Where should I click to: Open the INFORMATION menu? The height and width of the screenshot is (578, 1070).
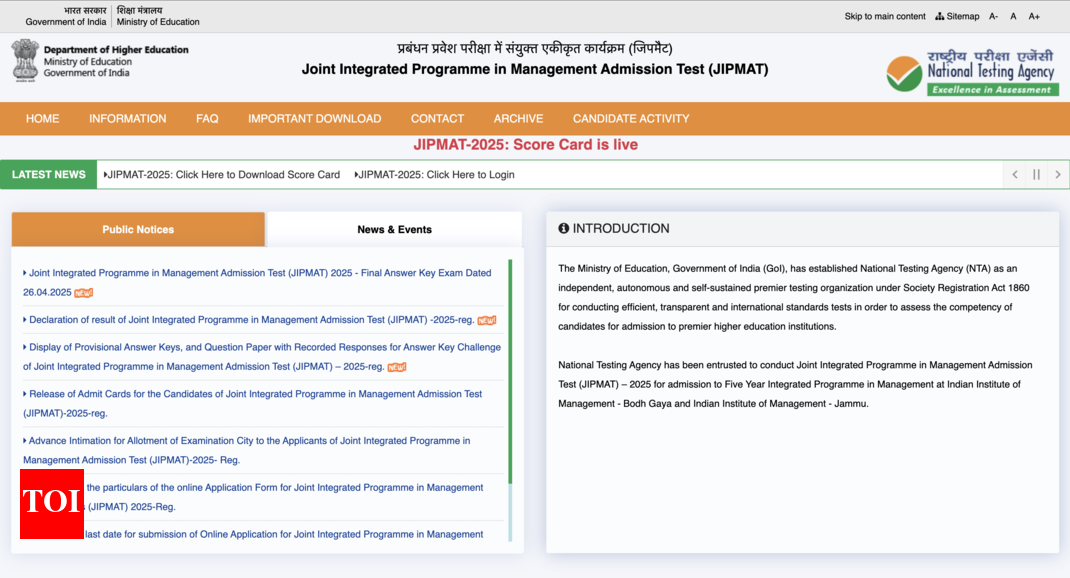pyautogui.click(x=128, y=118)
